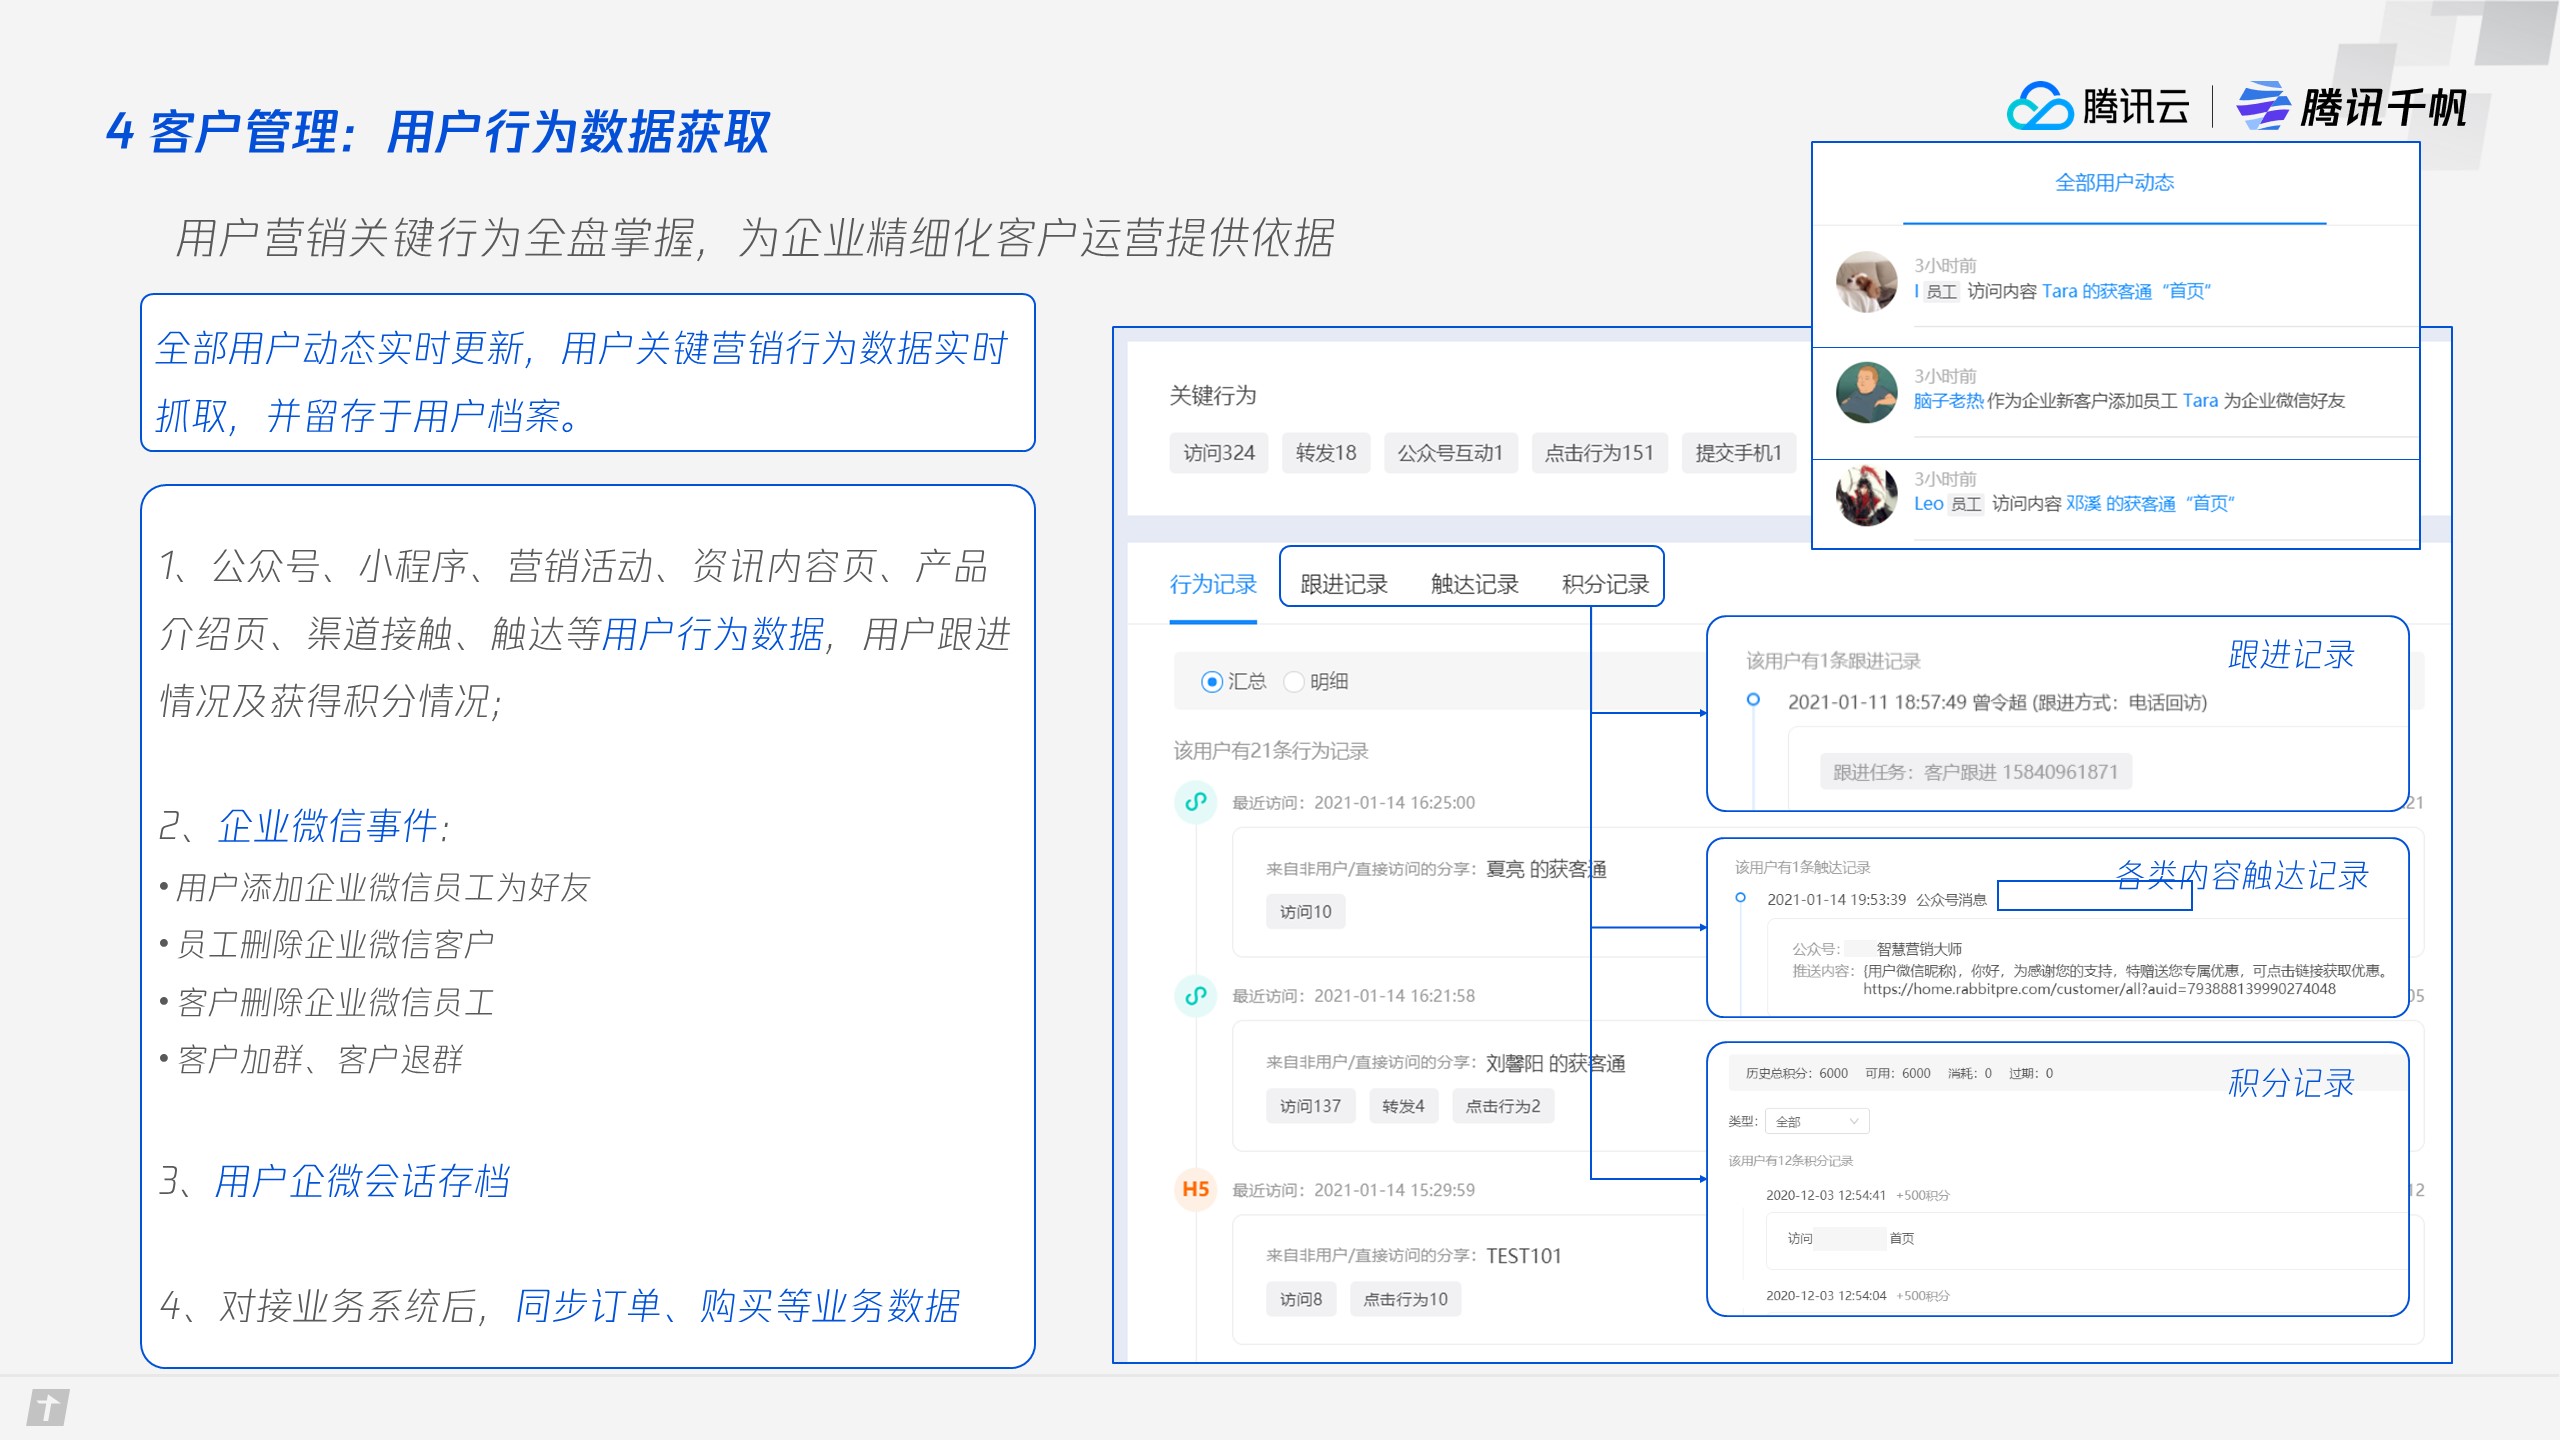Click the T icon at bottom-left corner
The width and height of the screenshot is (2560, 1440).
[48, 1407]
